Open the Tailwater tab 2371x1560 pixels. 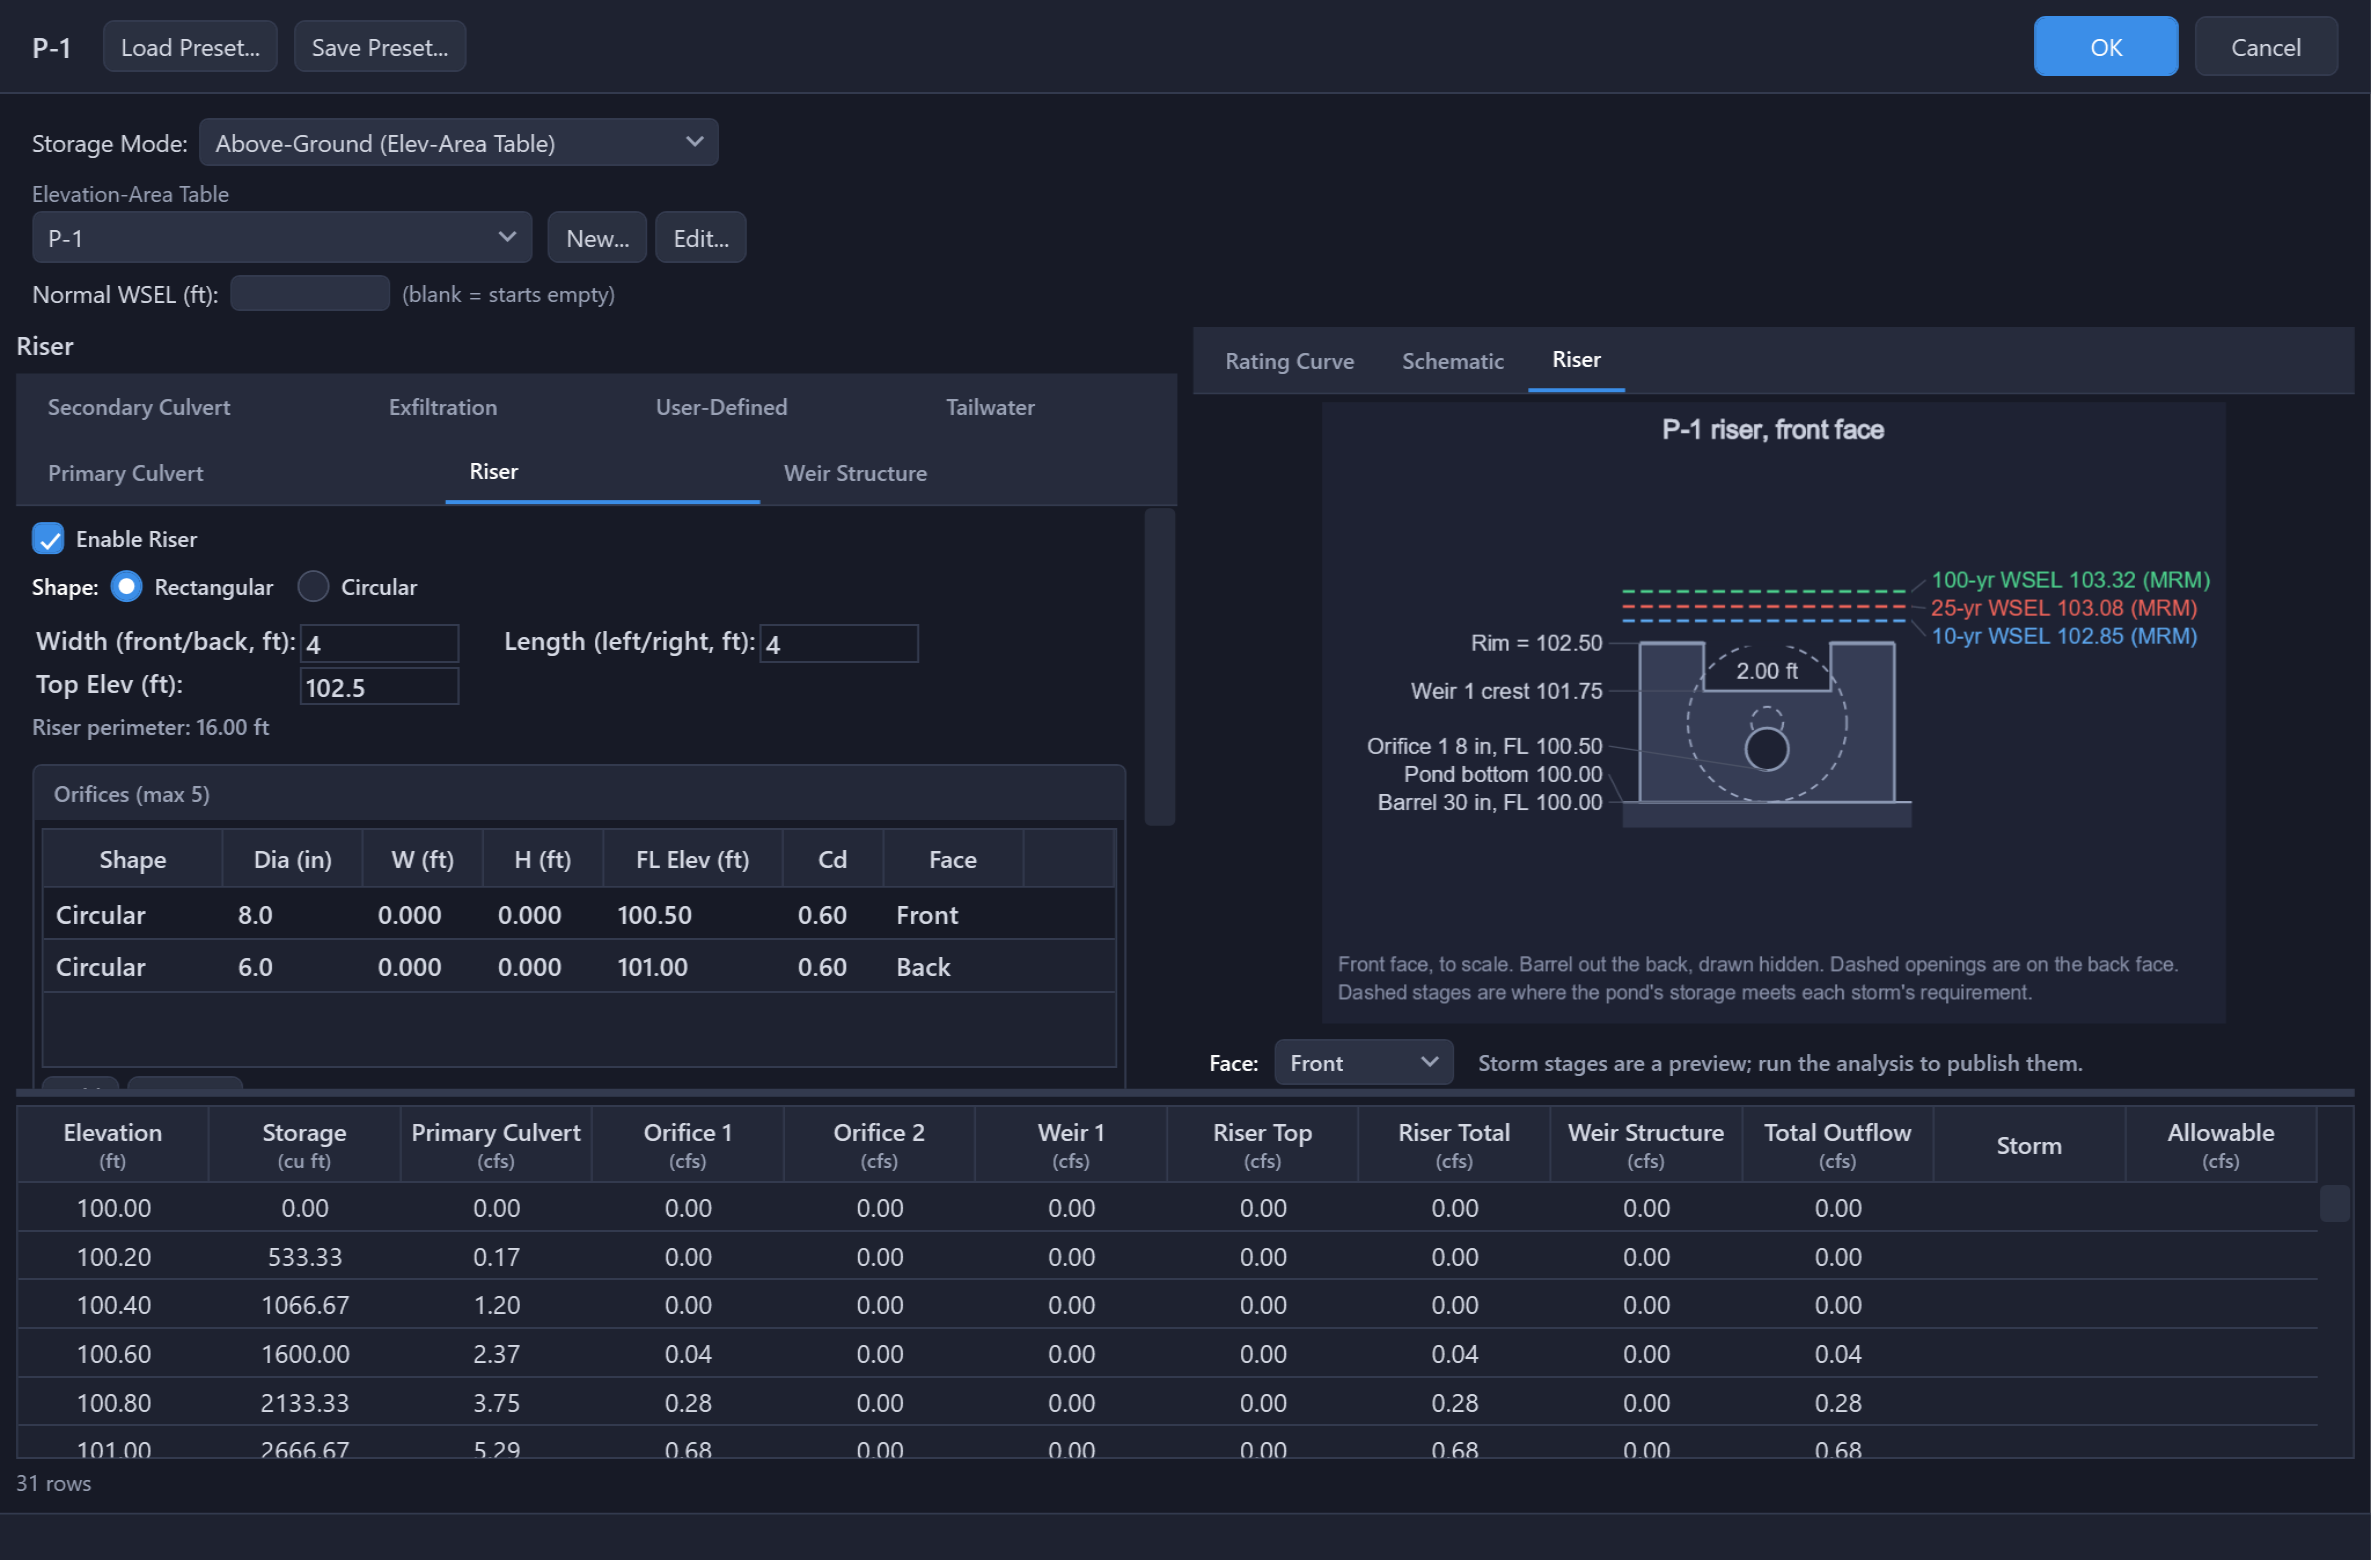(990, 407)
